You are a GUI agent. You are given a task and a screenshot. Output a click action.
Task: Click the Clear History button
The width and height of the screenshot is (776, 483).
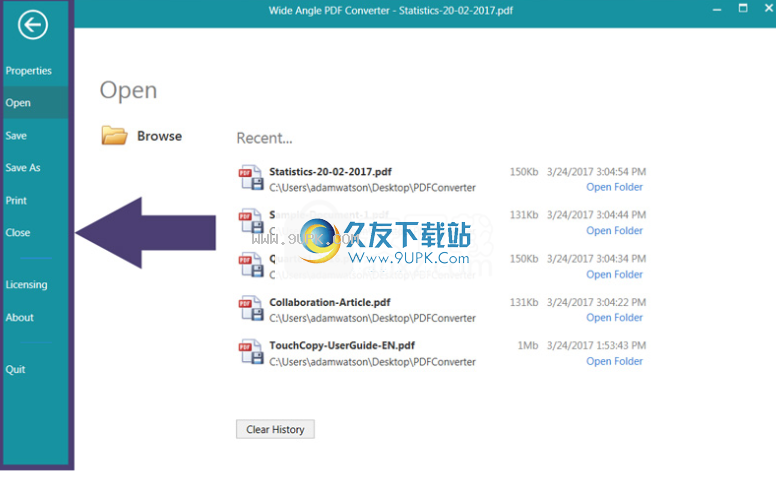tap(275, 430)
